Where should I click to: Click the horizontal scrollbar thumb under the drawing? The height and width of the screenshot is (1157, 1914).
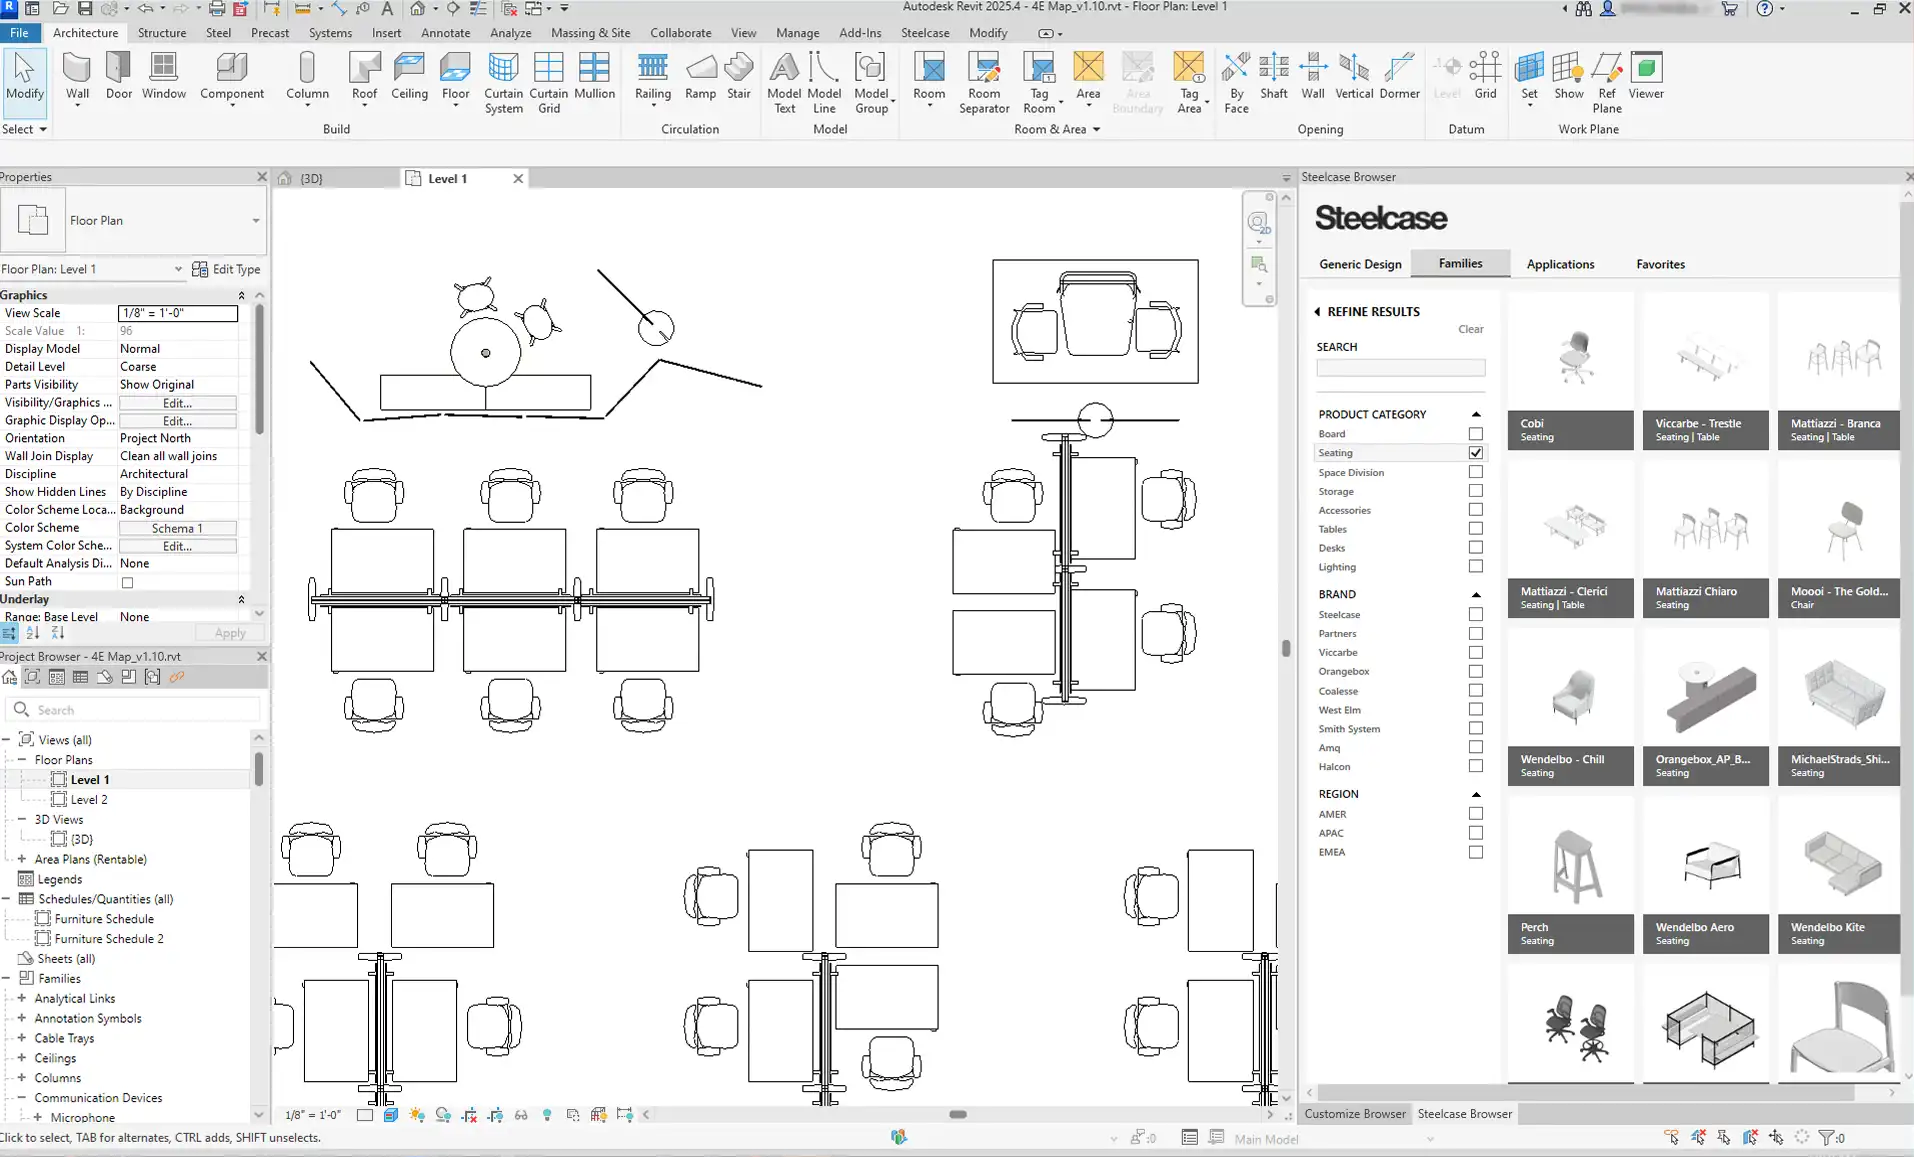(x=957, y=1114)
